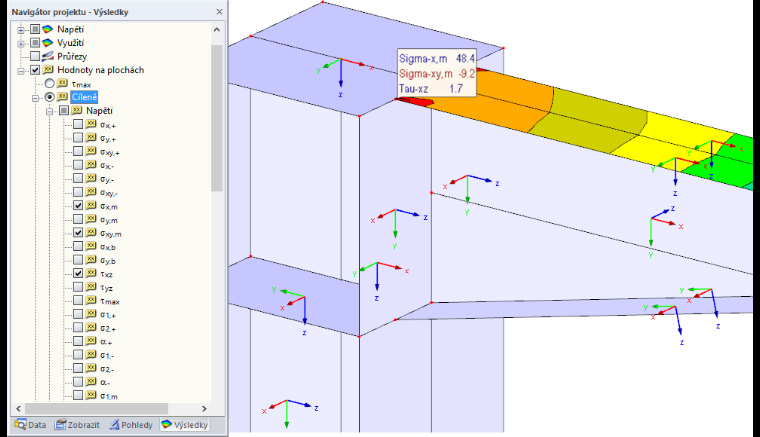
Task: Click the icon next to σx,b entry
Action: [x=91, y=247]
